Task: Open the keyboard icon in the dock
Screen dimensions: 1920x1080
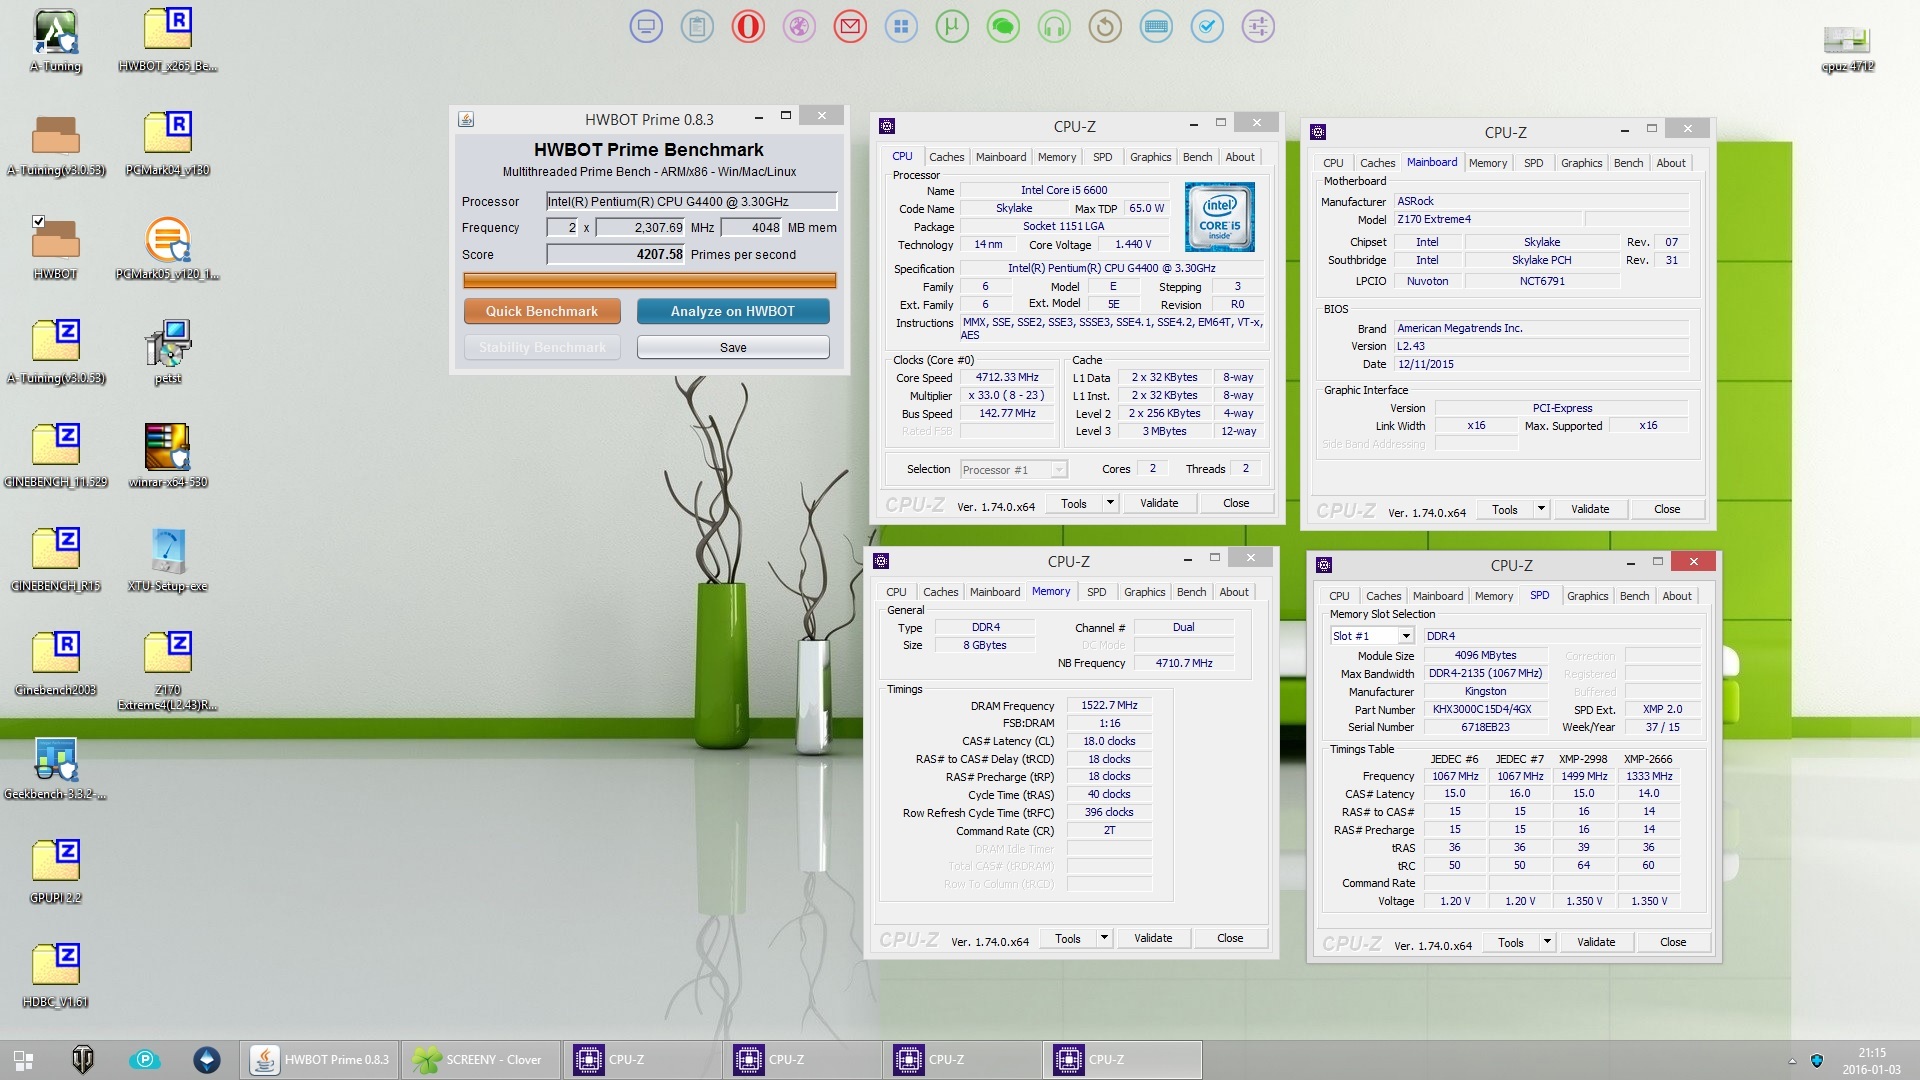Action: pos(1156,27)
